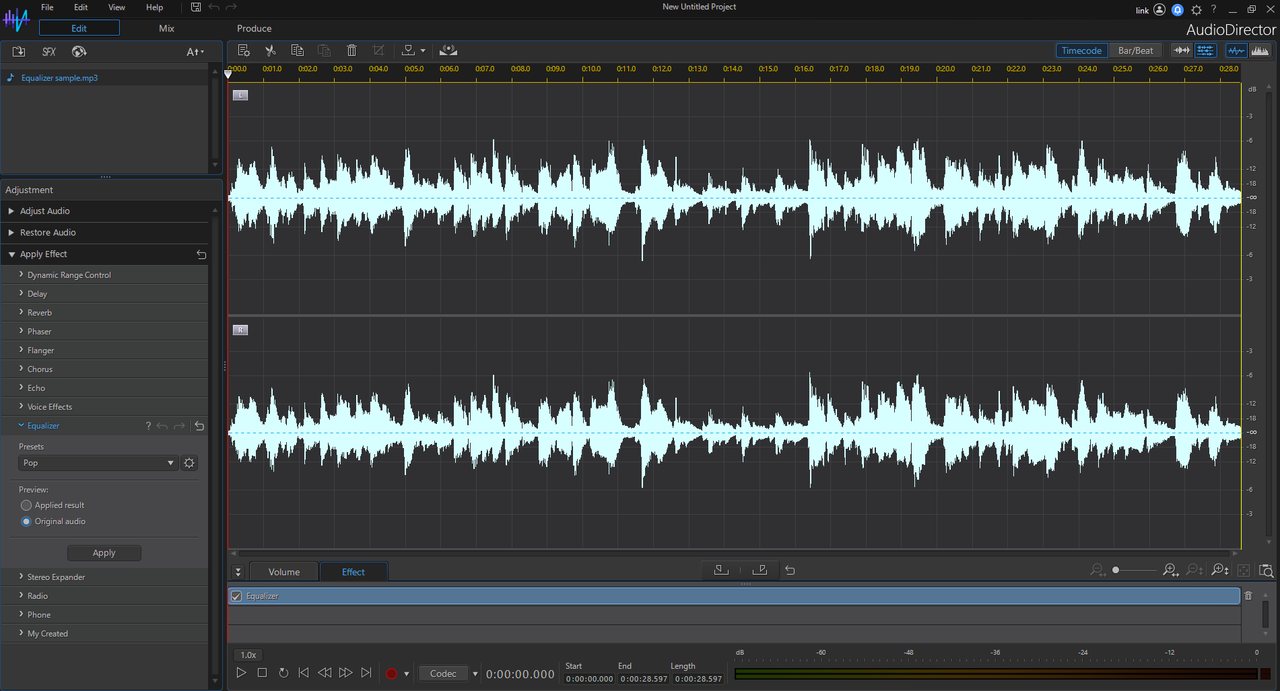This screenshot has height=691, width=1280.
Task: Click the Copy icon in the toolbar
Action: pos(297,50)
